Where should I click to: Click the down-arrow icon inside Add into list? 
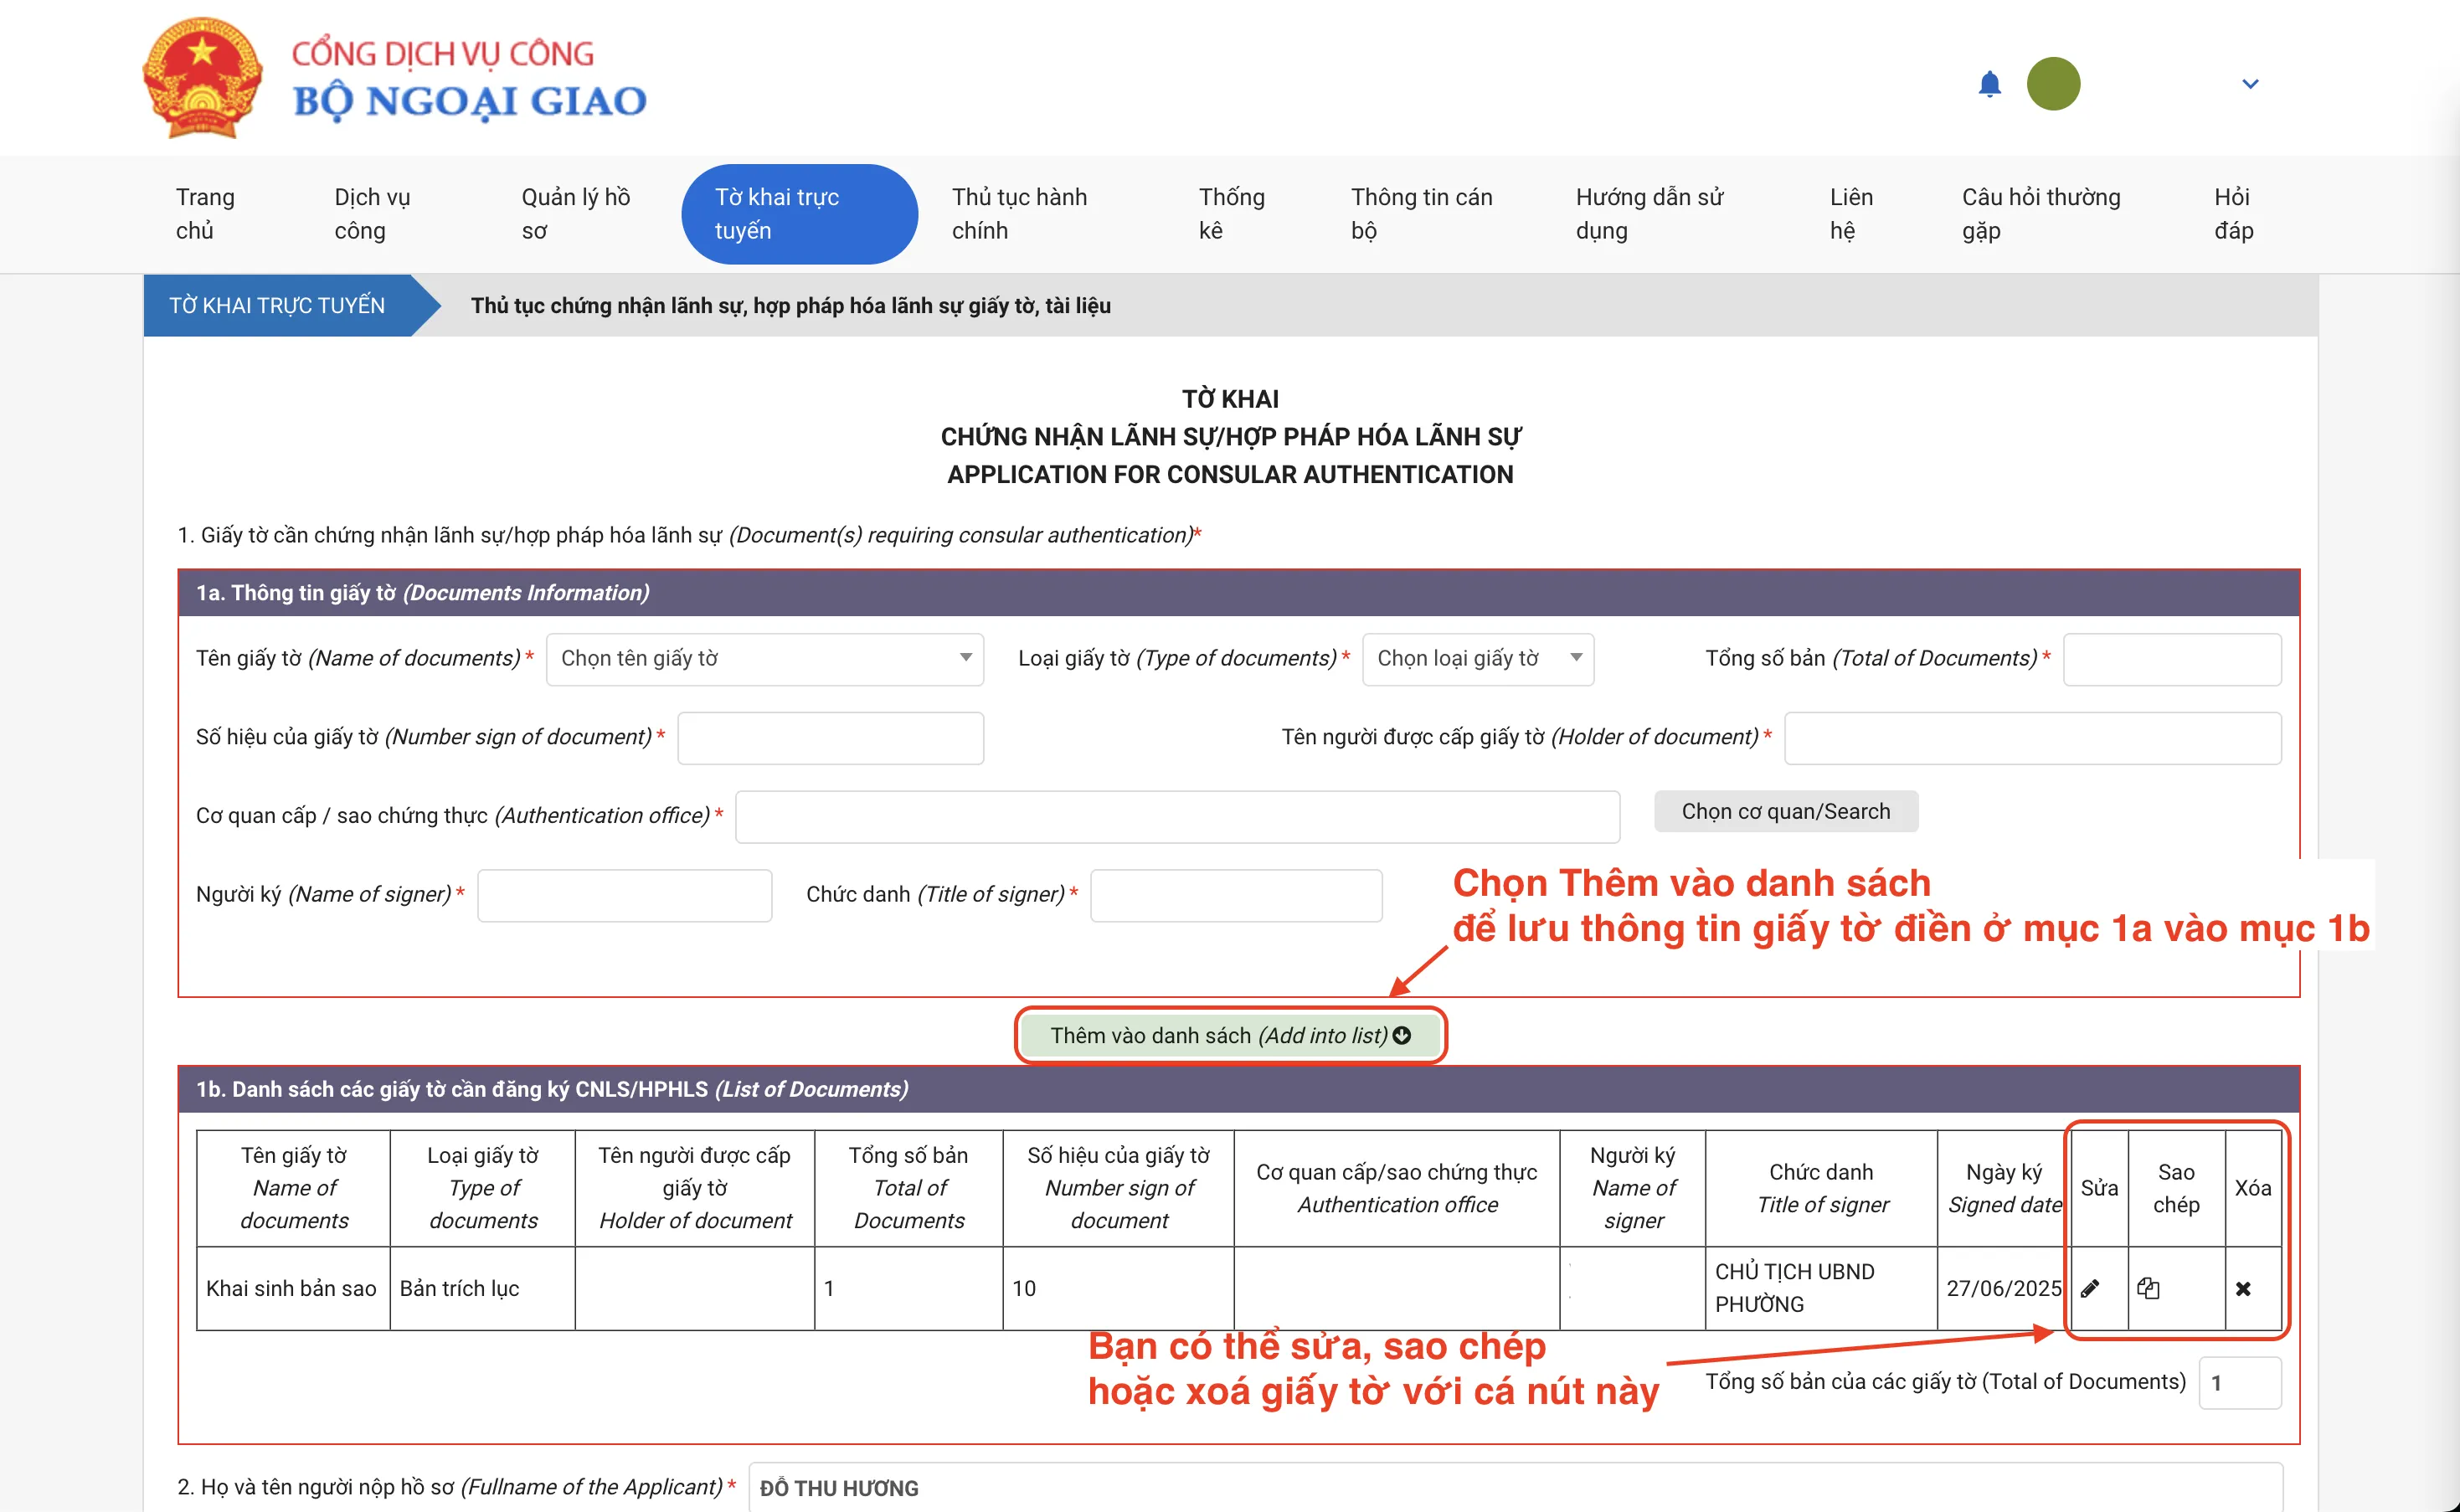tap(1400, 1036)
